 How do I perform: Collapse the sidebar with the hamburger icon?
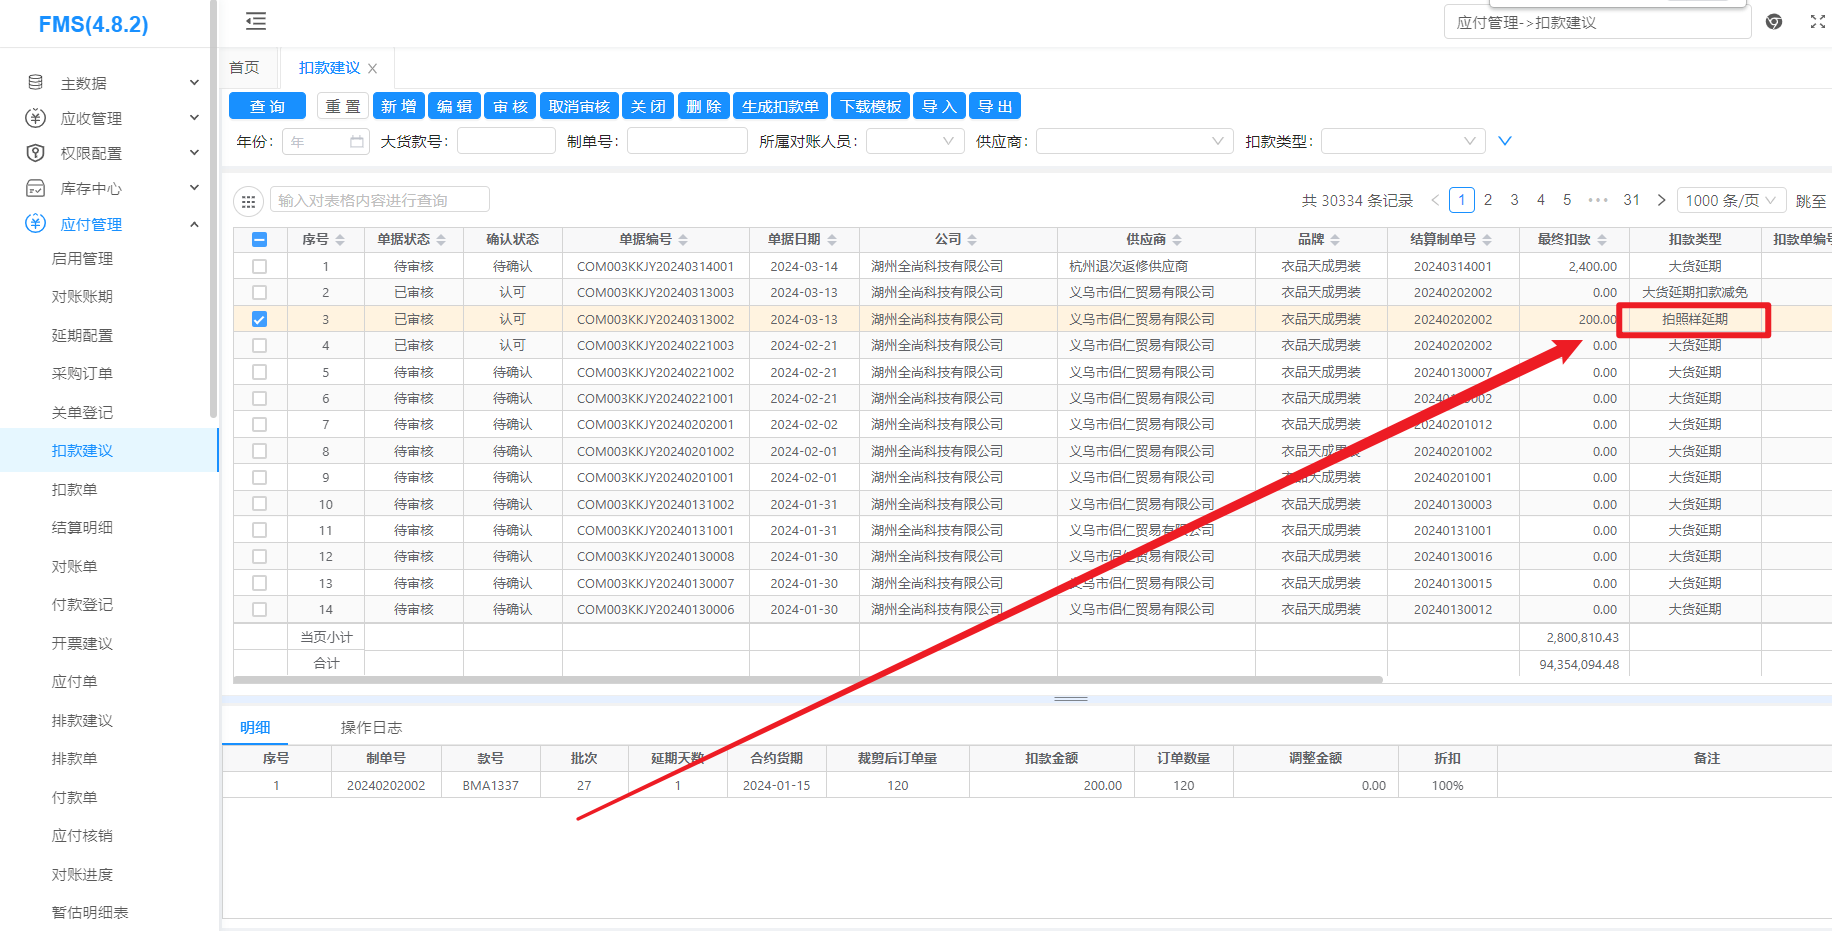(x=256, y=21)
